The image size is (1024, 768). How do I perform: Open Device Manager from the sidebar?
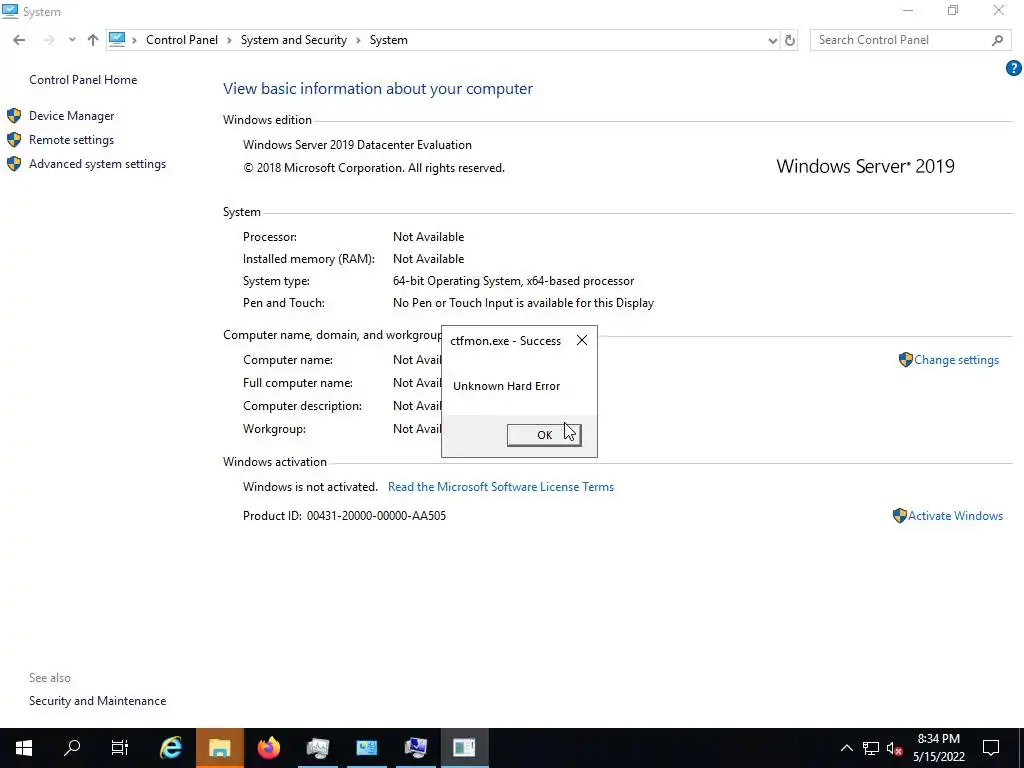71,116
